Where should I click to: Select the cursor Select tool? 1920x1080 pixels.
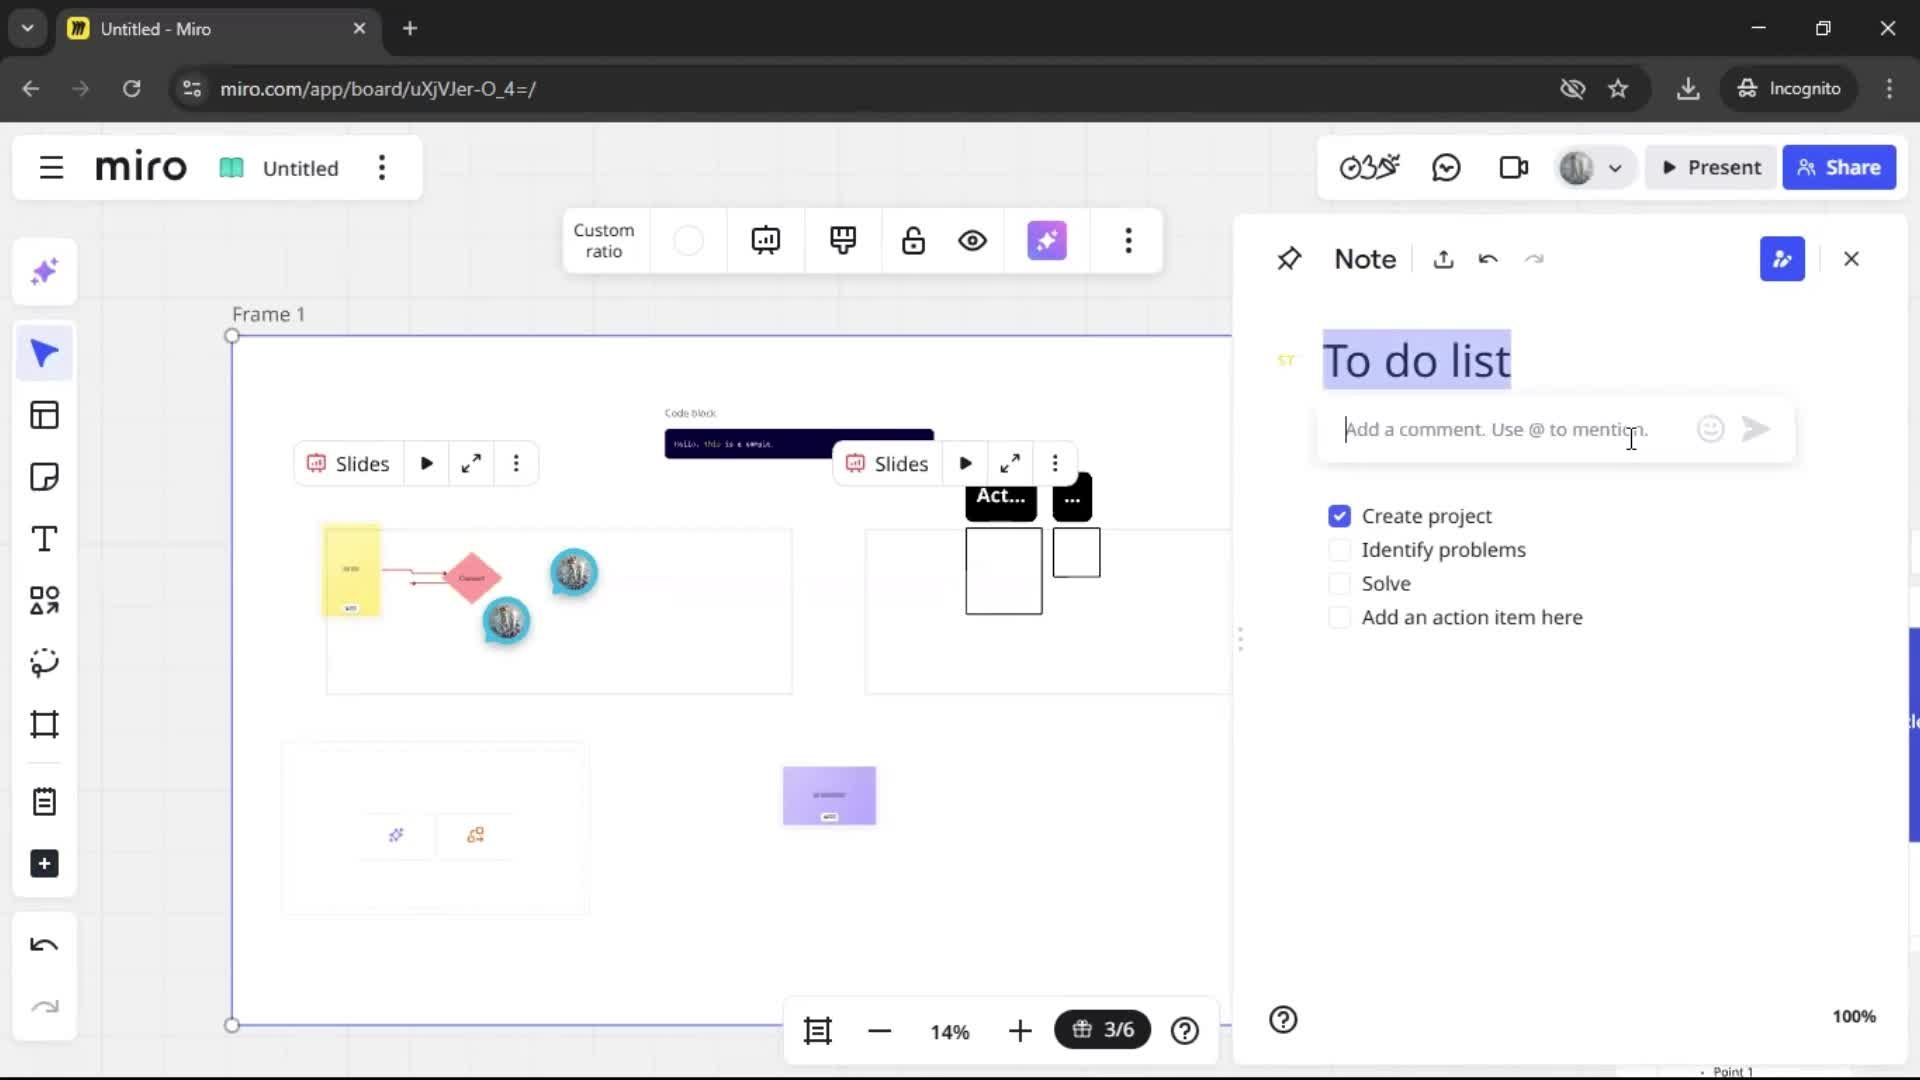[44, 353]
